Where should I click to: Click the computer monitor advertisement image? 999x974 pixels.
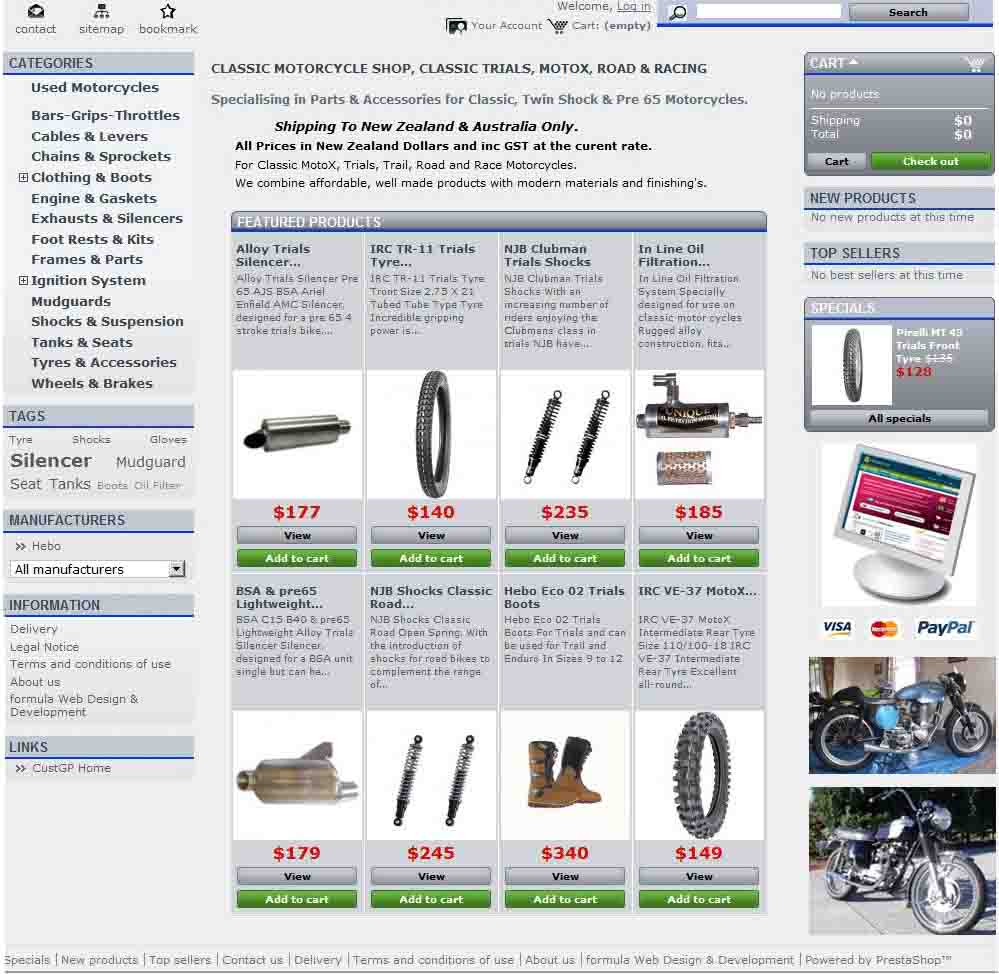click(899, 524)
